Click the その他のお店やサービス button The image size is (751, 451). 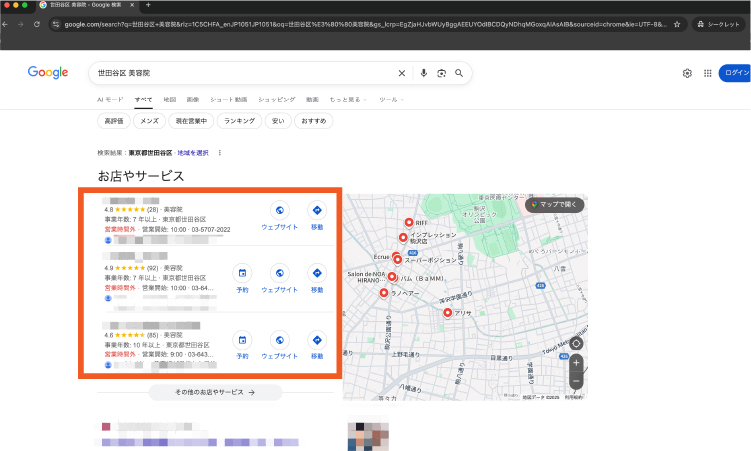coord(215,393)
